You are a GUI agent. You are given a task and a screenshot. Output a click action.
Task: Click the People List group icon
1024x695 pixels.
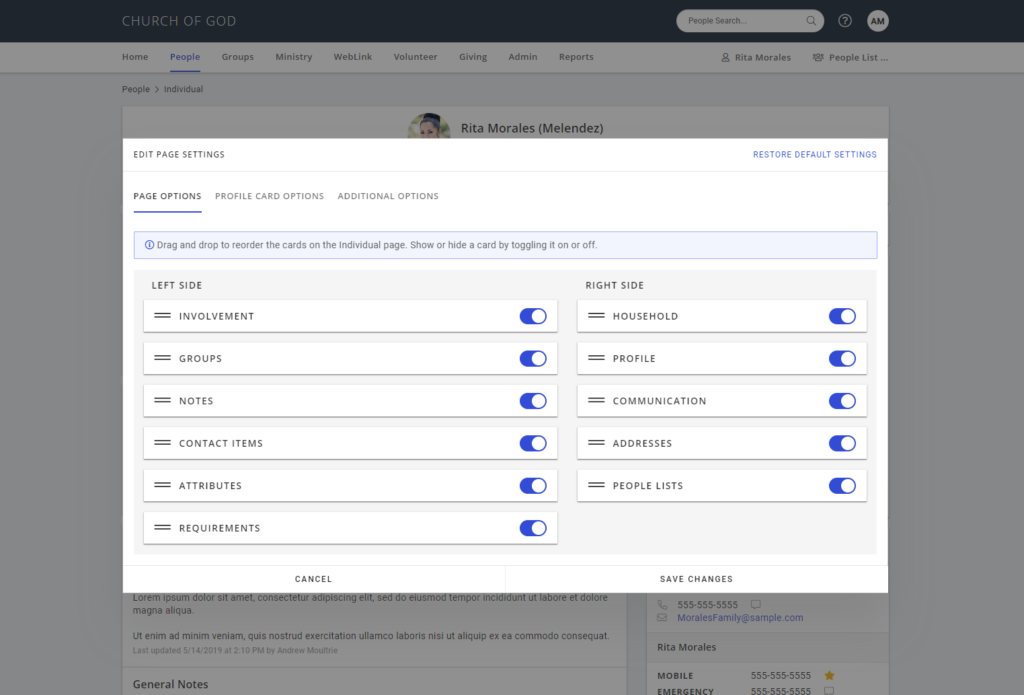pyautogui.click(x=818, y=57)
